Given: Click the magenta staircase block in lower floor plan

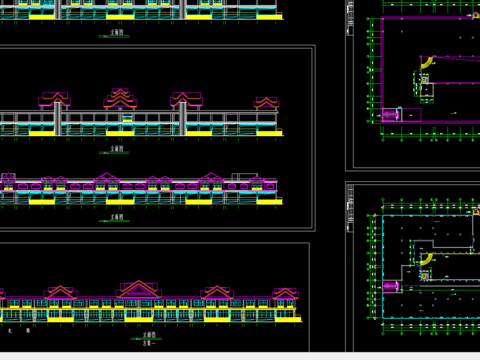Looking at the screenshot, I should click(x=390, y=286).
